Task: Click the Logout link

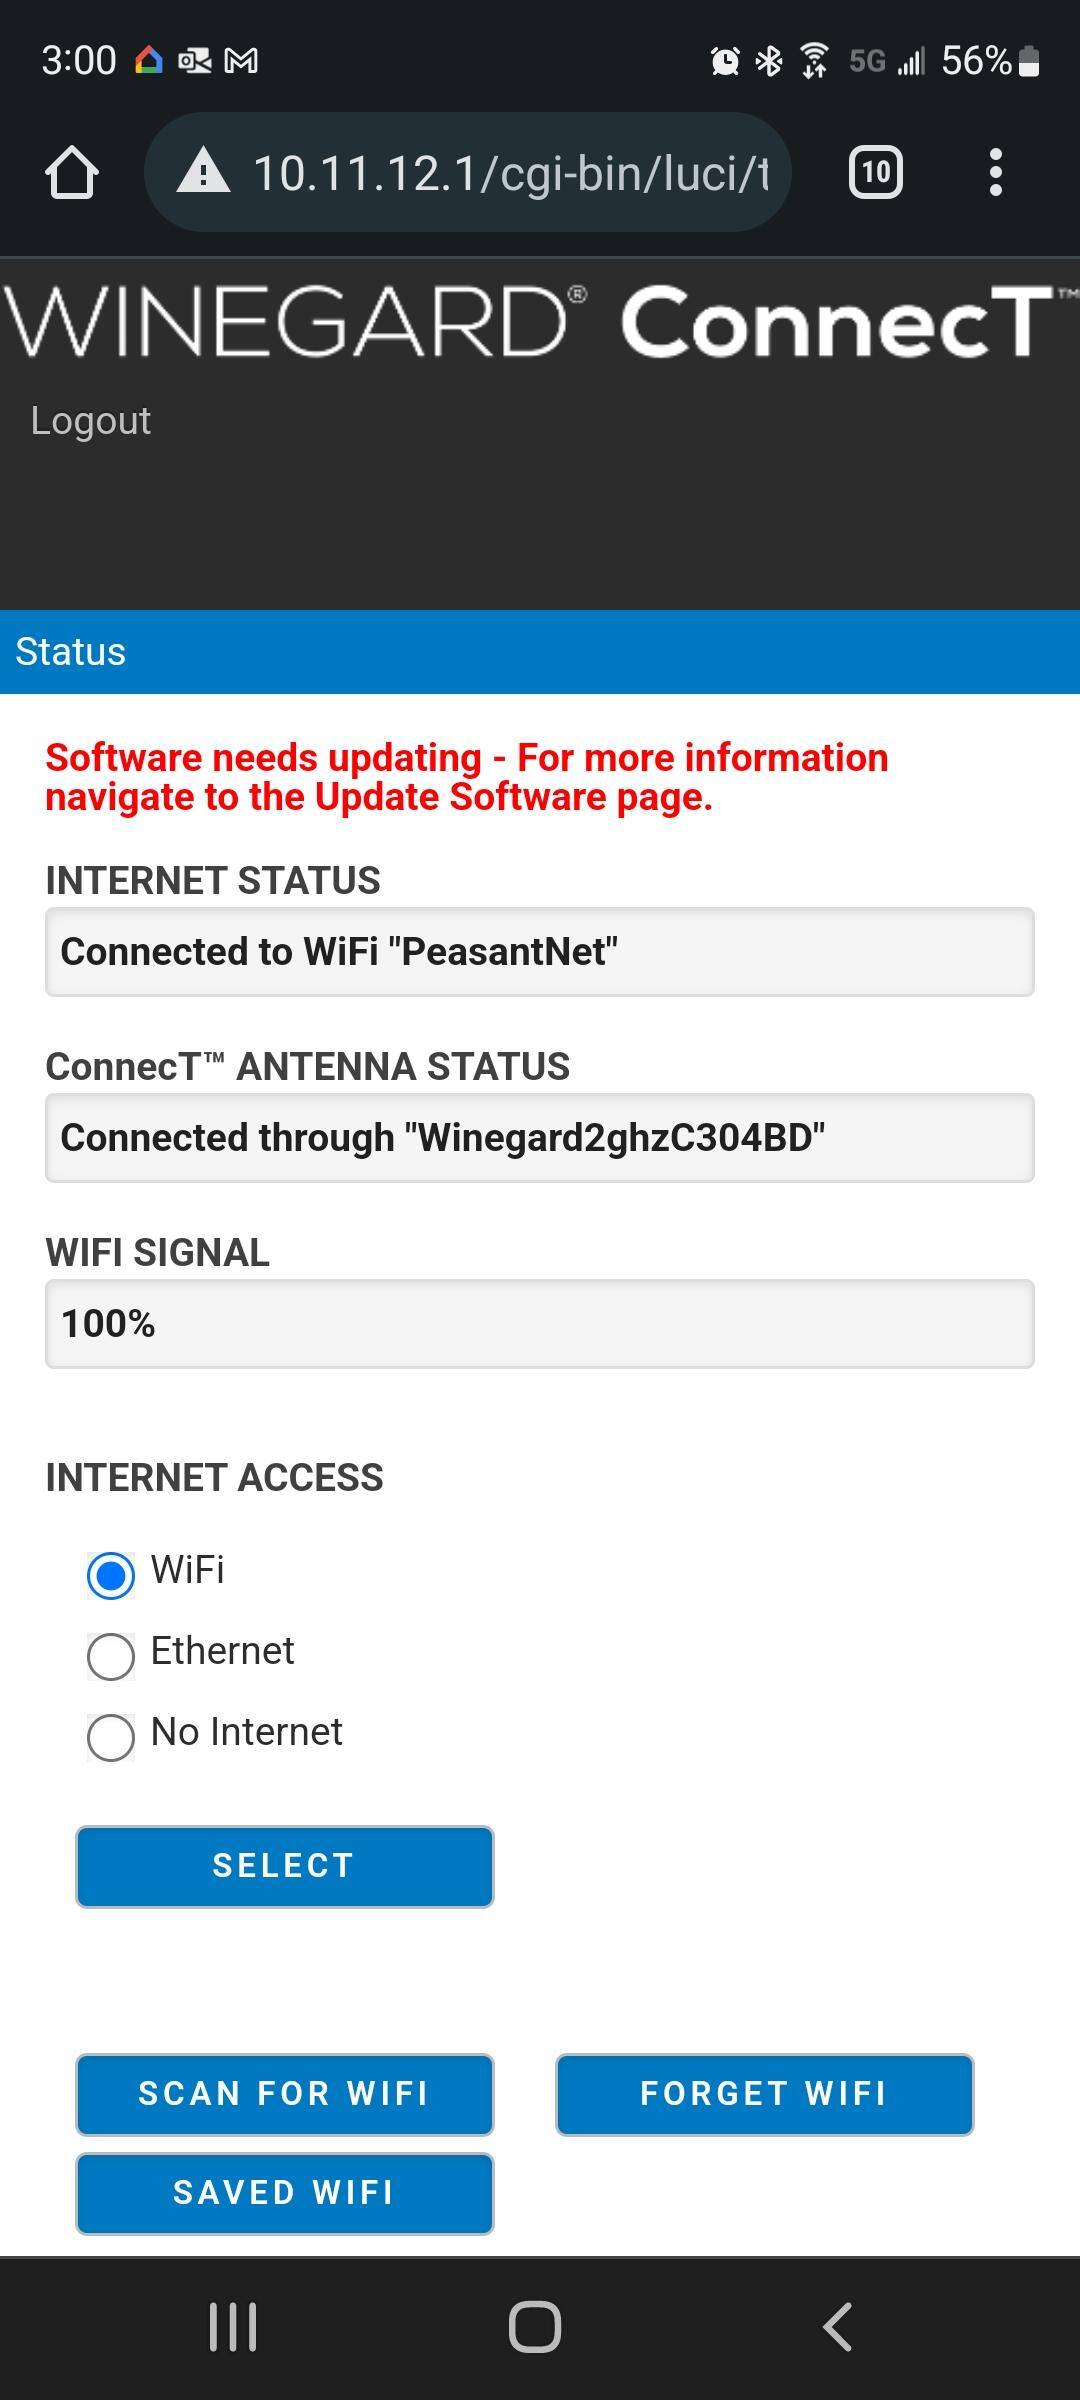Action: click(91, 421)
